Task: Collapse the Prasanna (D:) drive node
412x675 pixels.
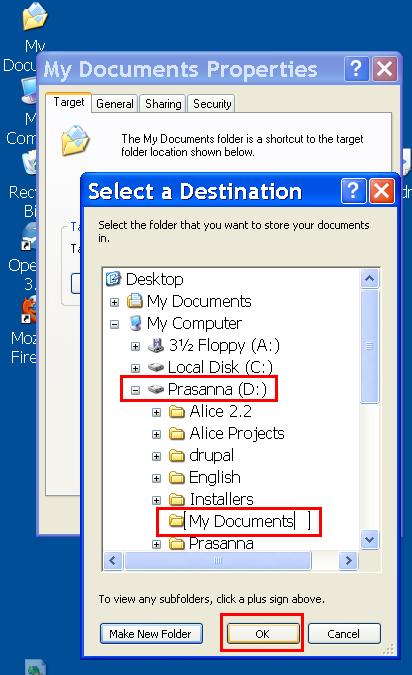Action: click(x=136, y=390)
